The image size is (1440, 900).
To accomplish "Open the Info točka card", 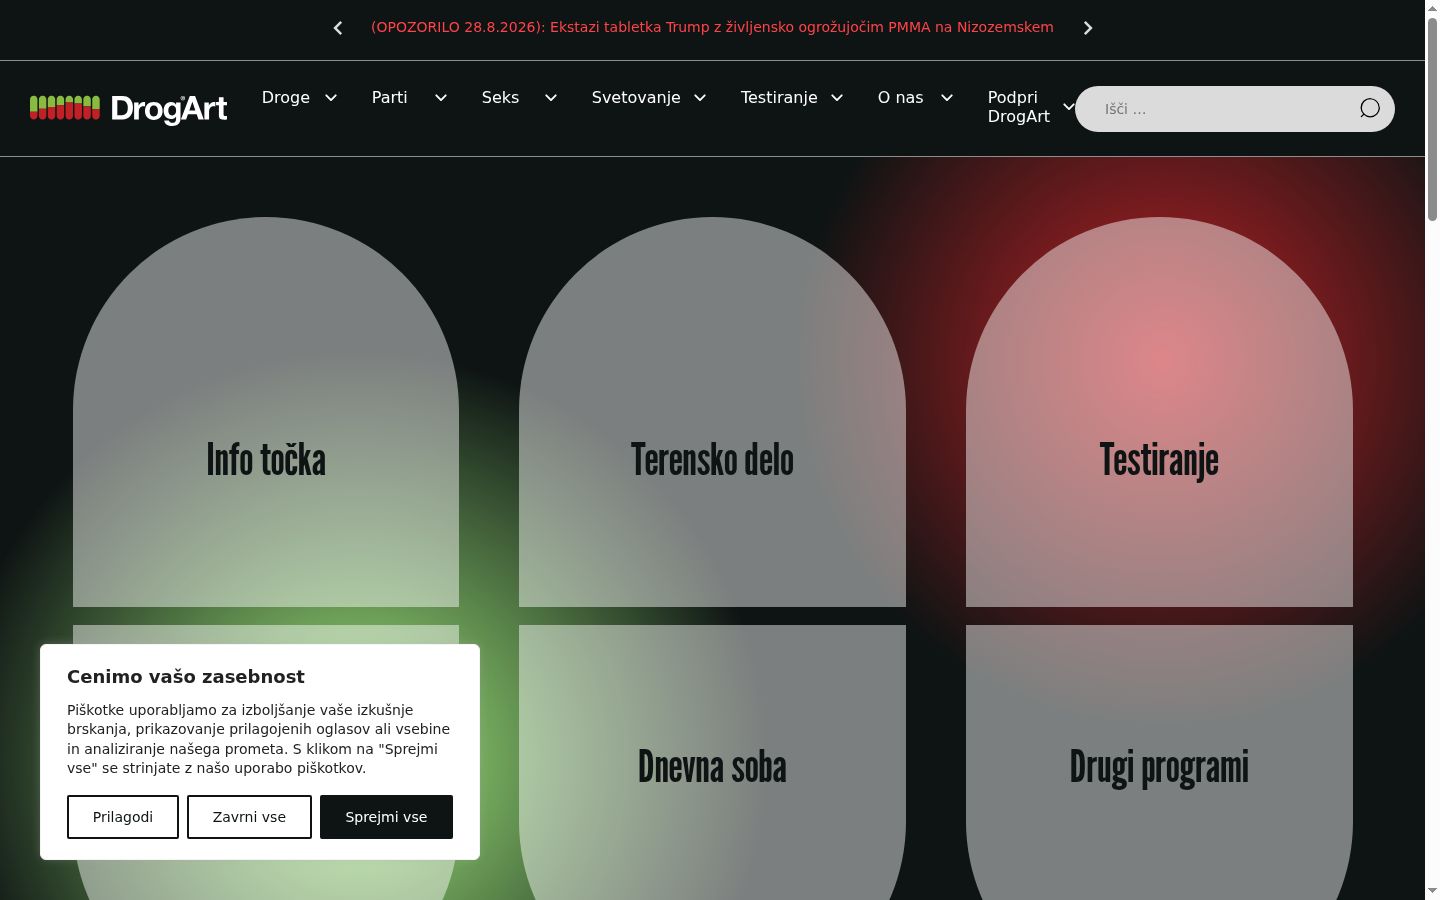I will click(x=266, y=412).
